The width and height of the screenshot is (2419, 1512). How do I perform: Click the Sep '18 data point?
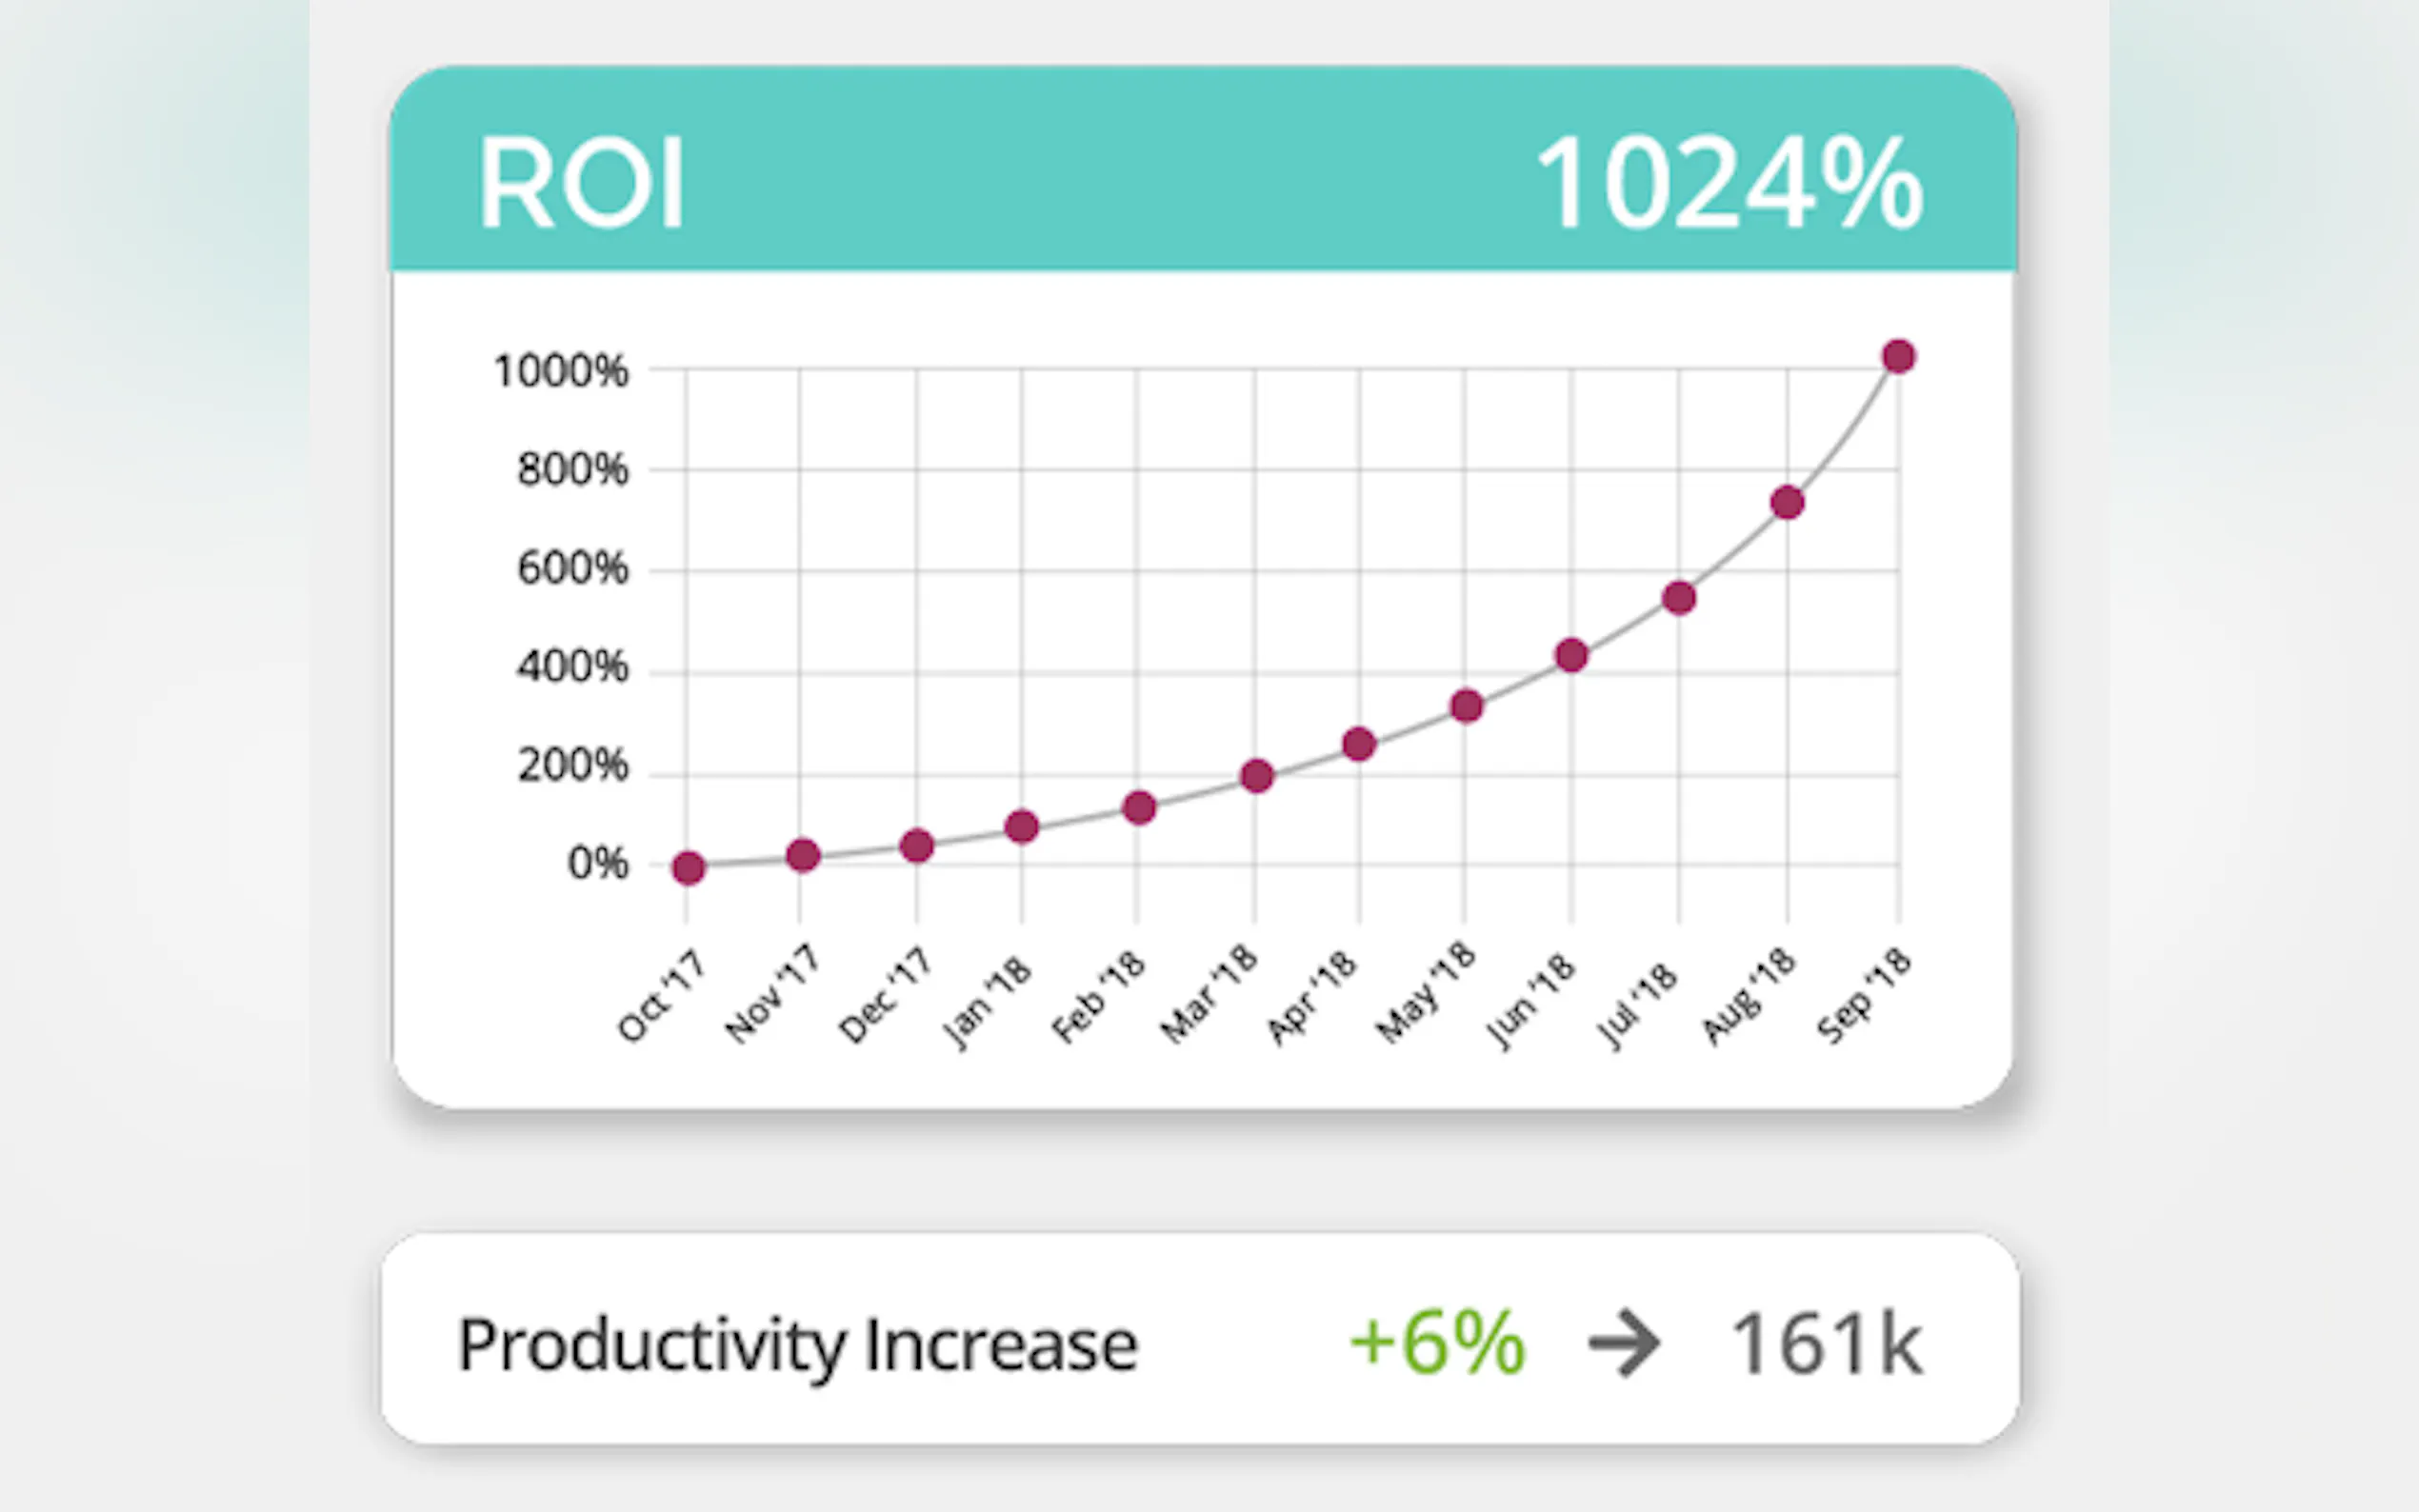(1898, 356)
